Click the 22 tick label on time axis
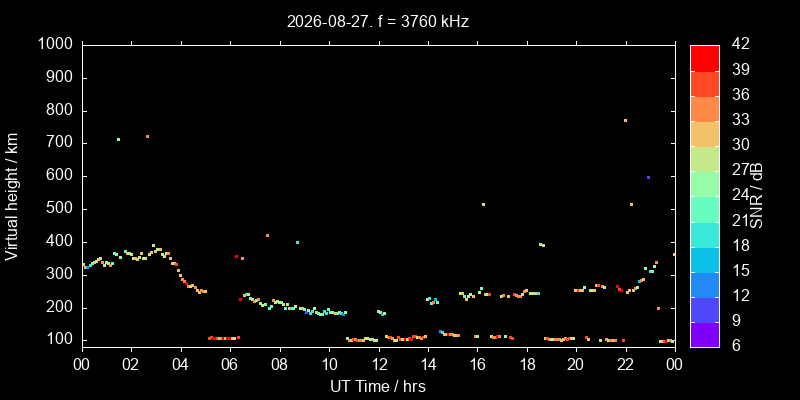This screenshot has height=400, width=800. pos(626,365)
